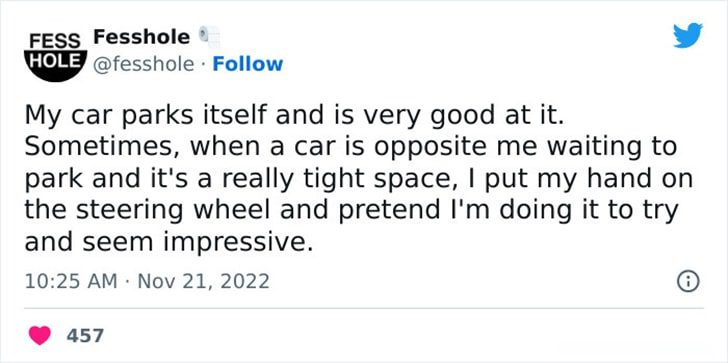Open the Fesshole profile avatar
Viewport: 728px width, 363px height.
pos(55,57)
